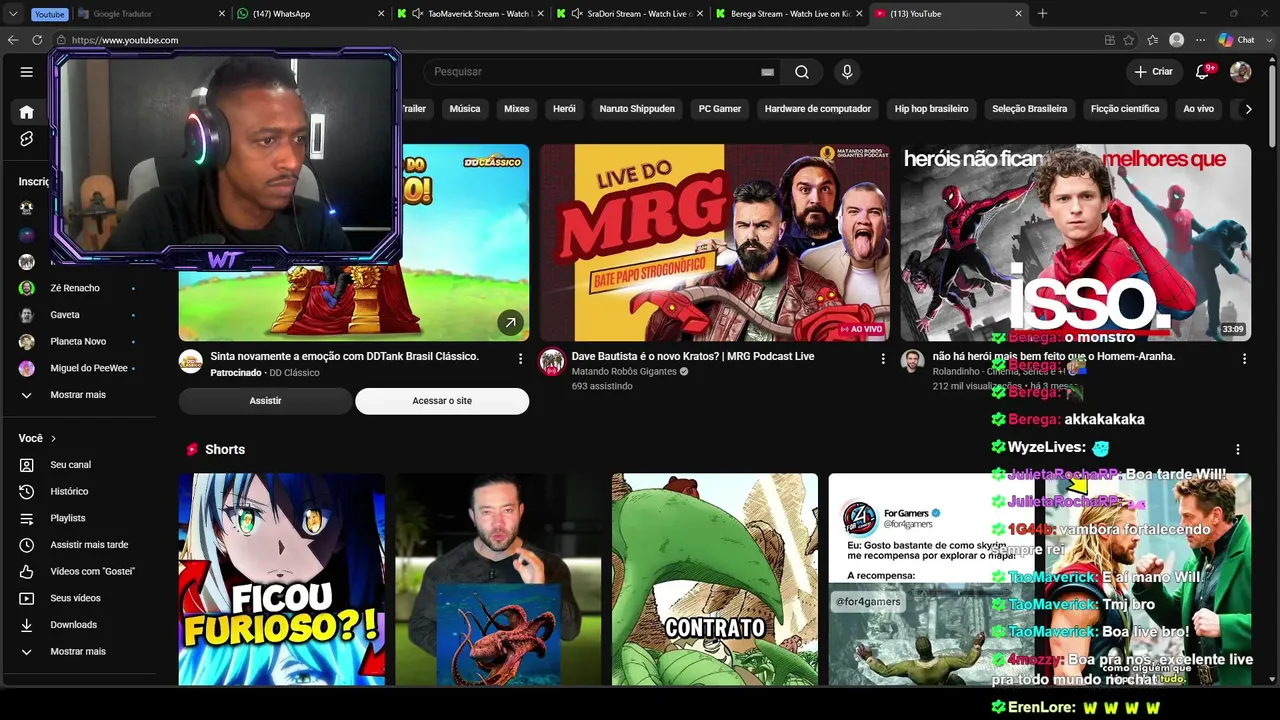Open the FICOU FURIOSO Shorts thumbnail

click(x=282, y=580)
